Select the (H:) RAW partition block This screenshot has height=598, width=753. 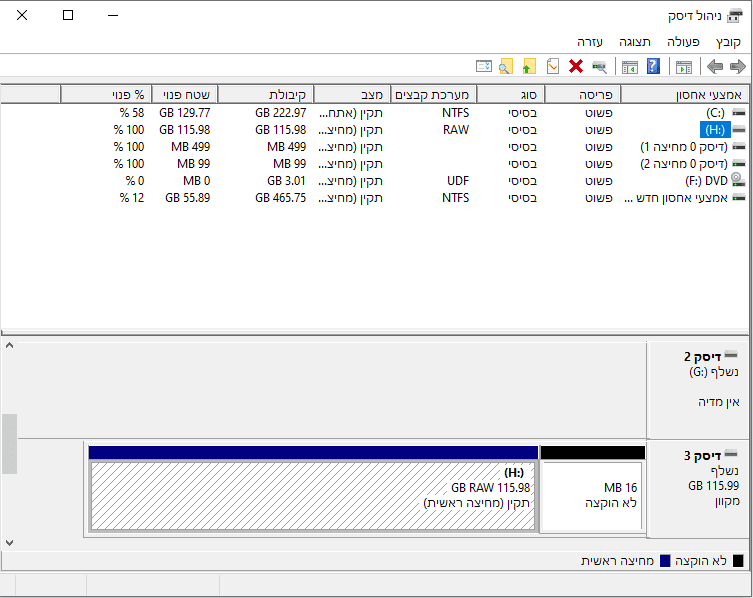point(313,496)
